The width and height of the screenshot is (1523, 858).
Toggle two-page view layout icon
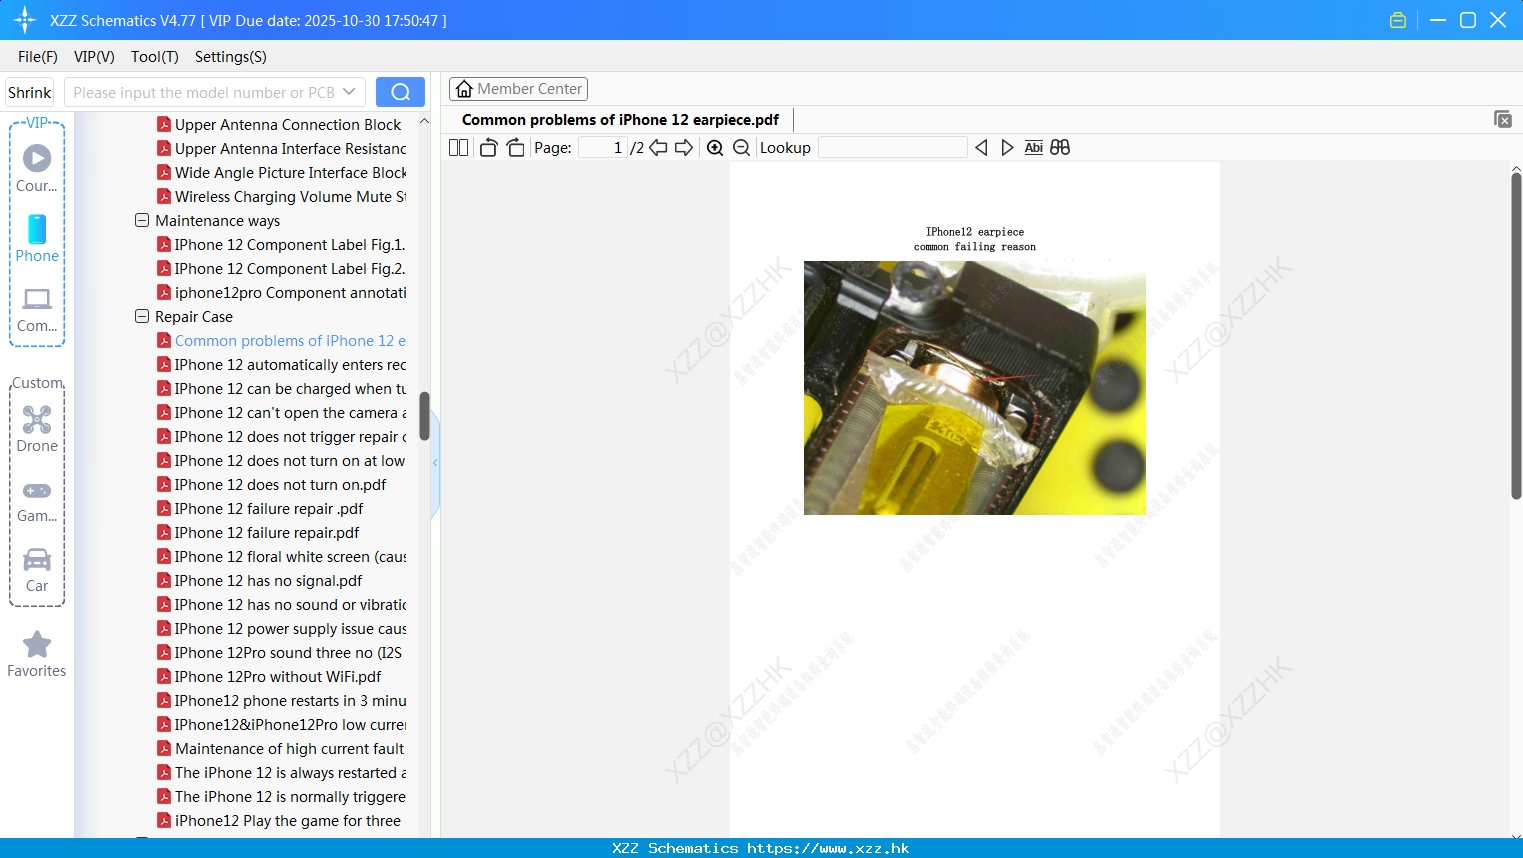[x=458, y=148]
